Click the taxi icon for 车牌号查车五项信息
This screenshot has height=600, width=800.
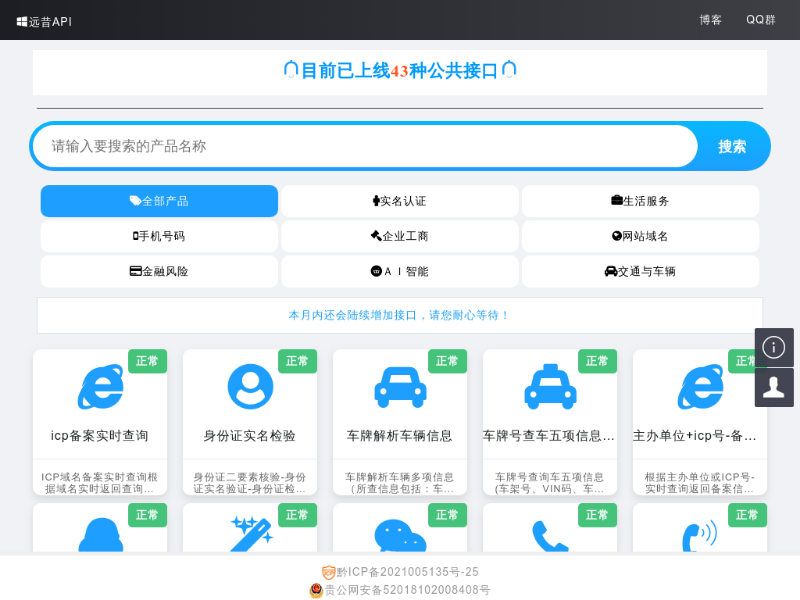click(550, 386)
